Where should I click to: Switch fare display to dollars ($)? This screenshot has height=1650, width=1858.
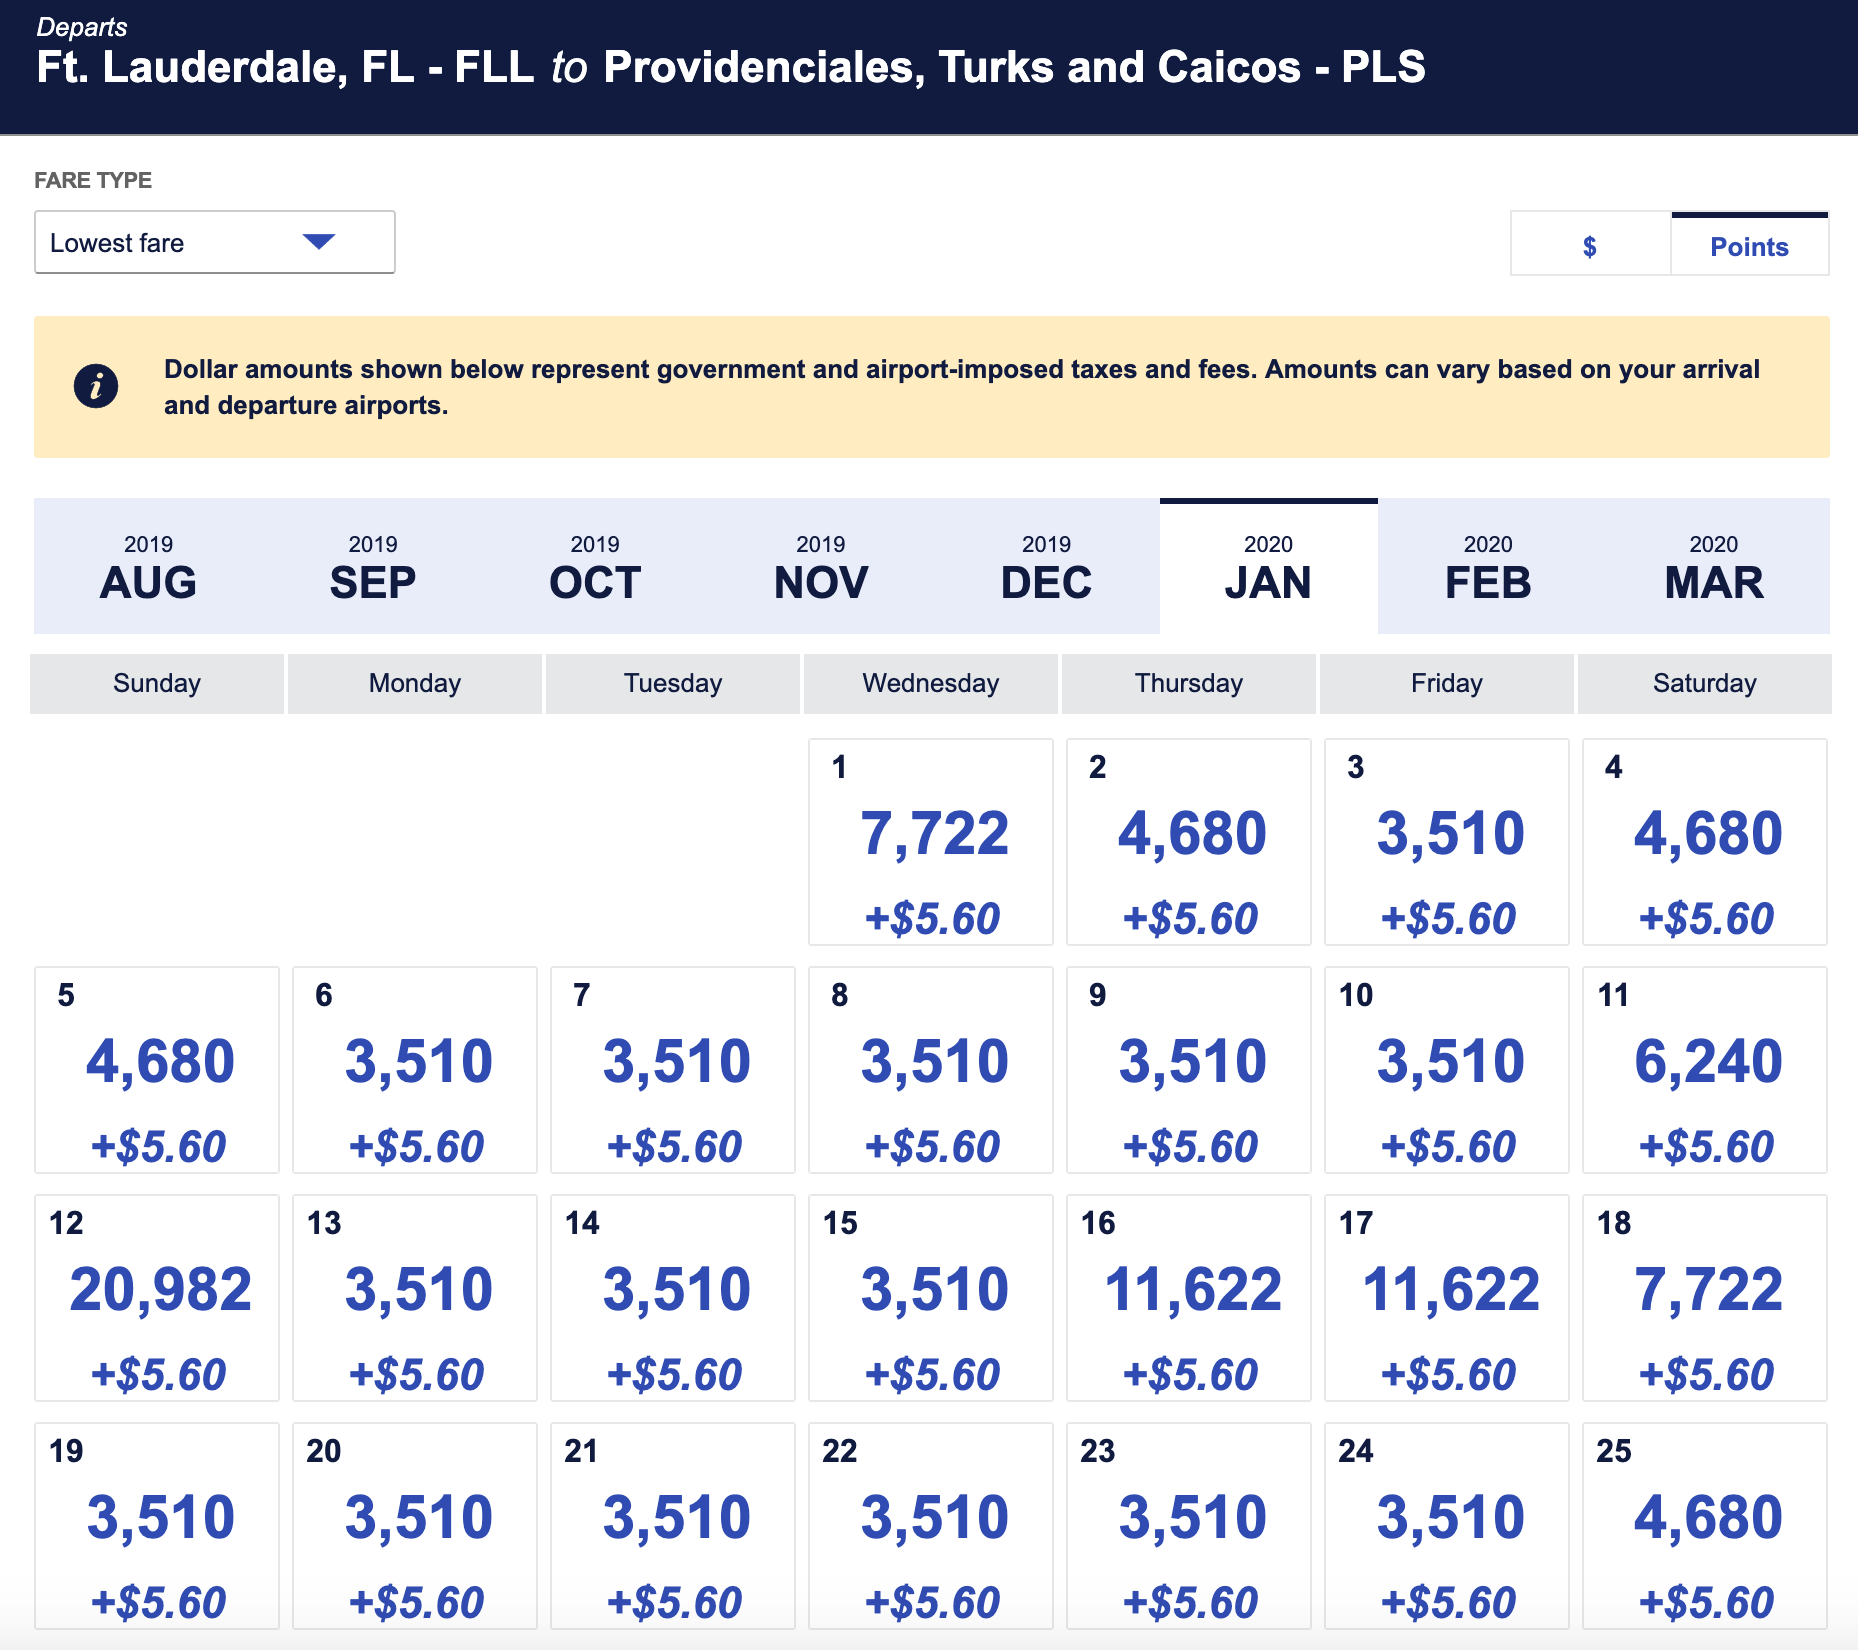(1589, 245)
